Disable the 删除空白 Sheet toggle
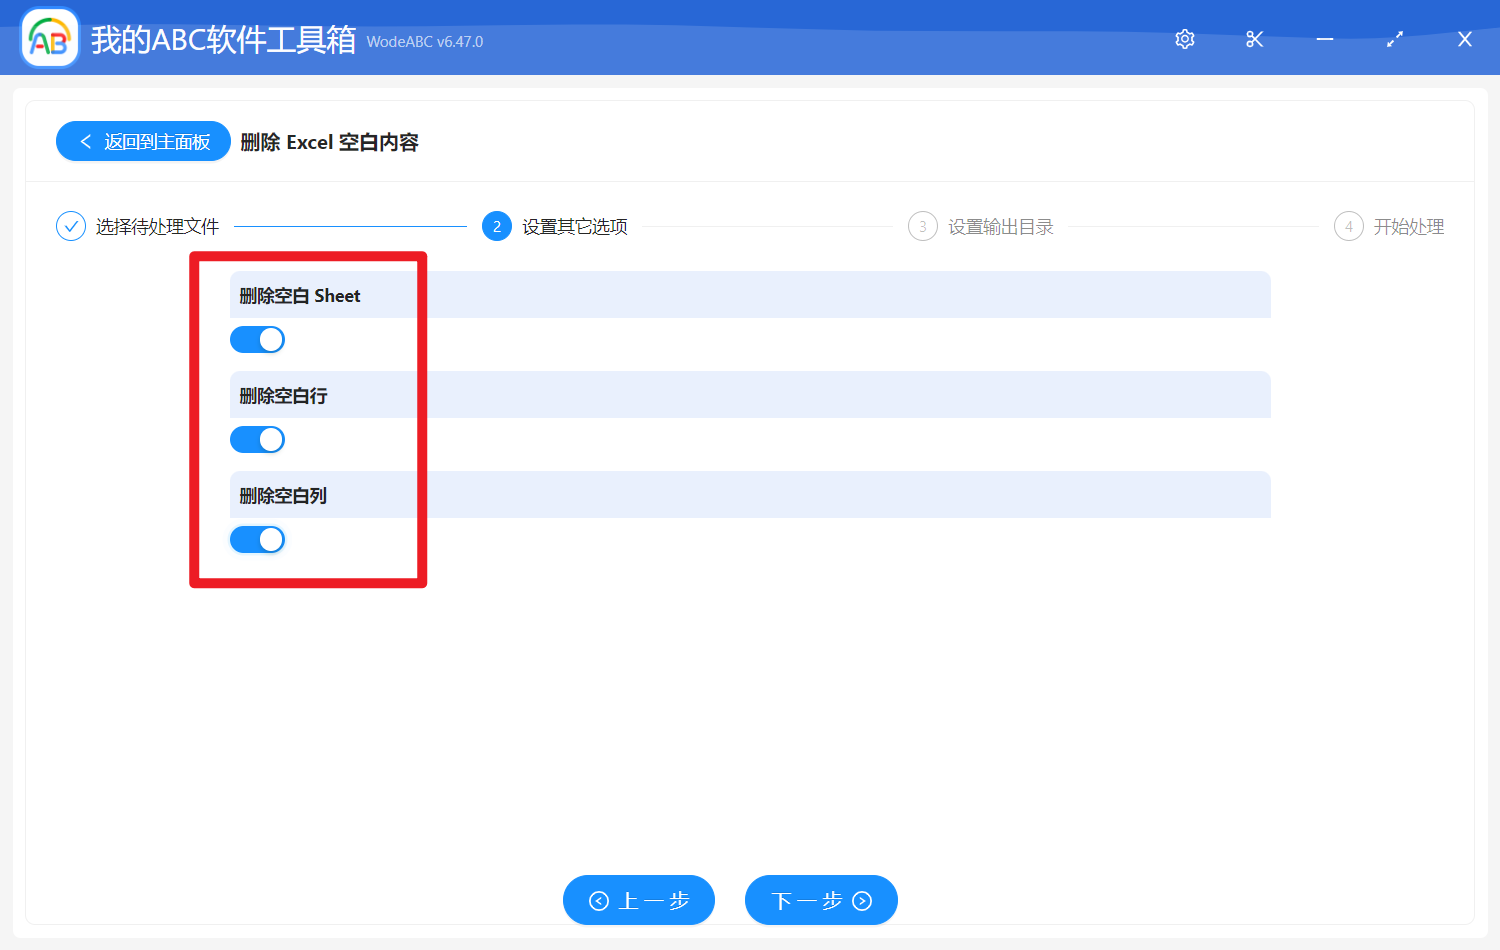The height and width of the screenshot is (950, 1500). click(x=257, y=339)
